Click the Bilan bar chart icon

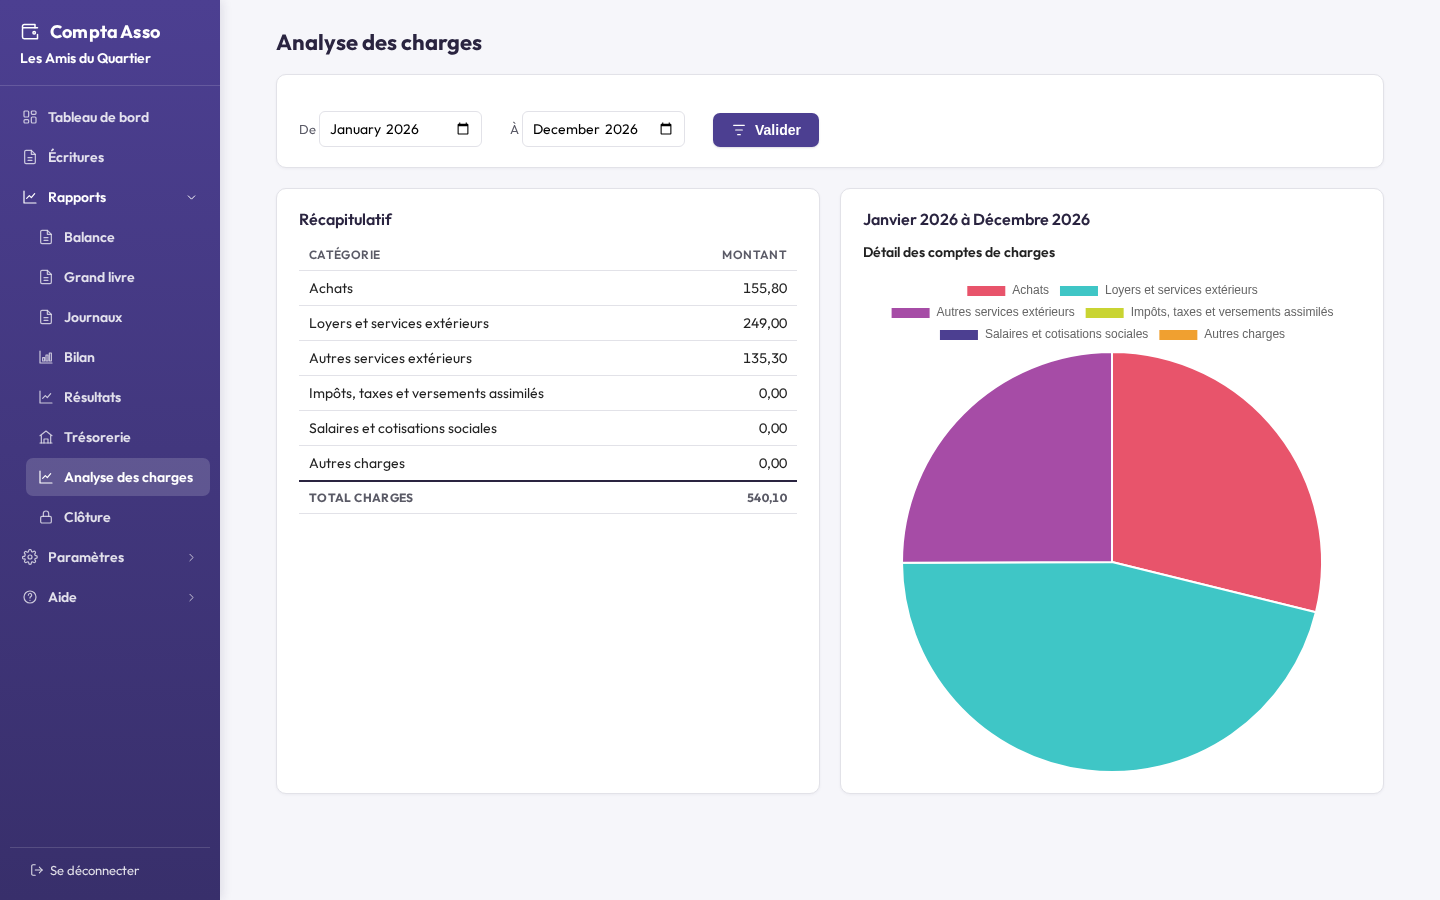tap(46, 357)
